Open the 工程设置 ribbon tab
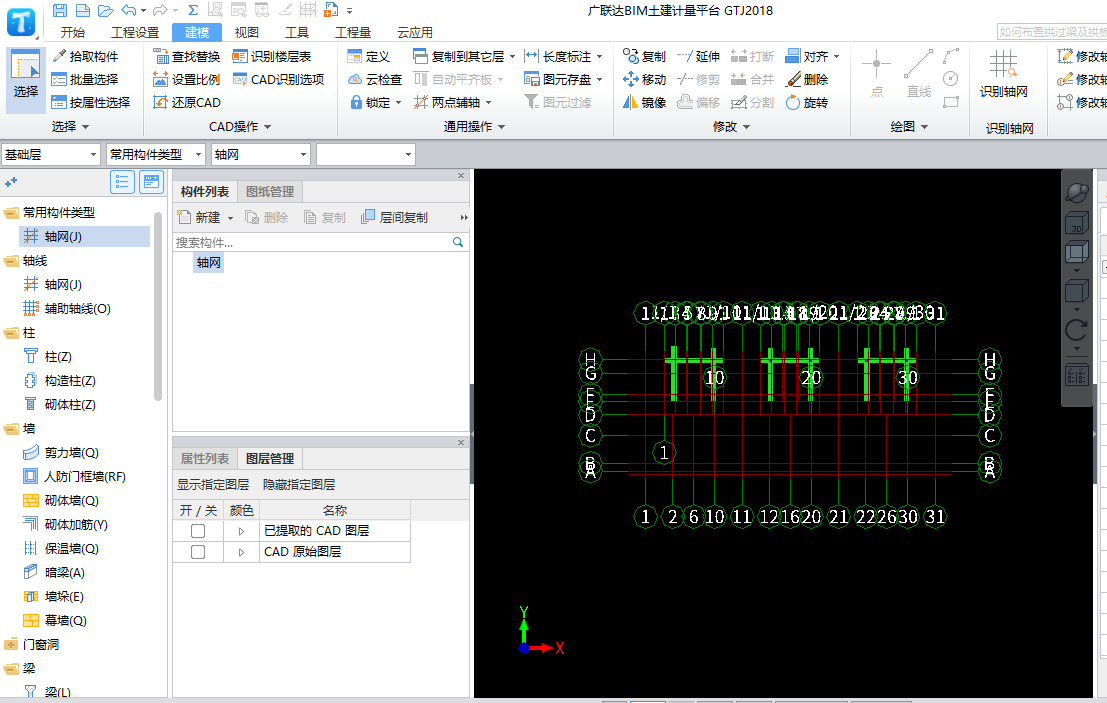 click(135, 32)
